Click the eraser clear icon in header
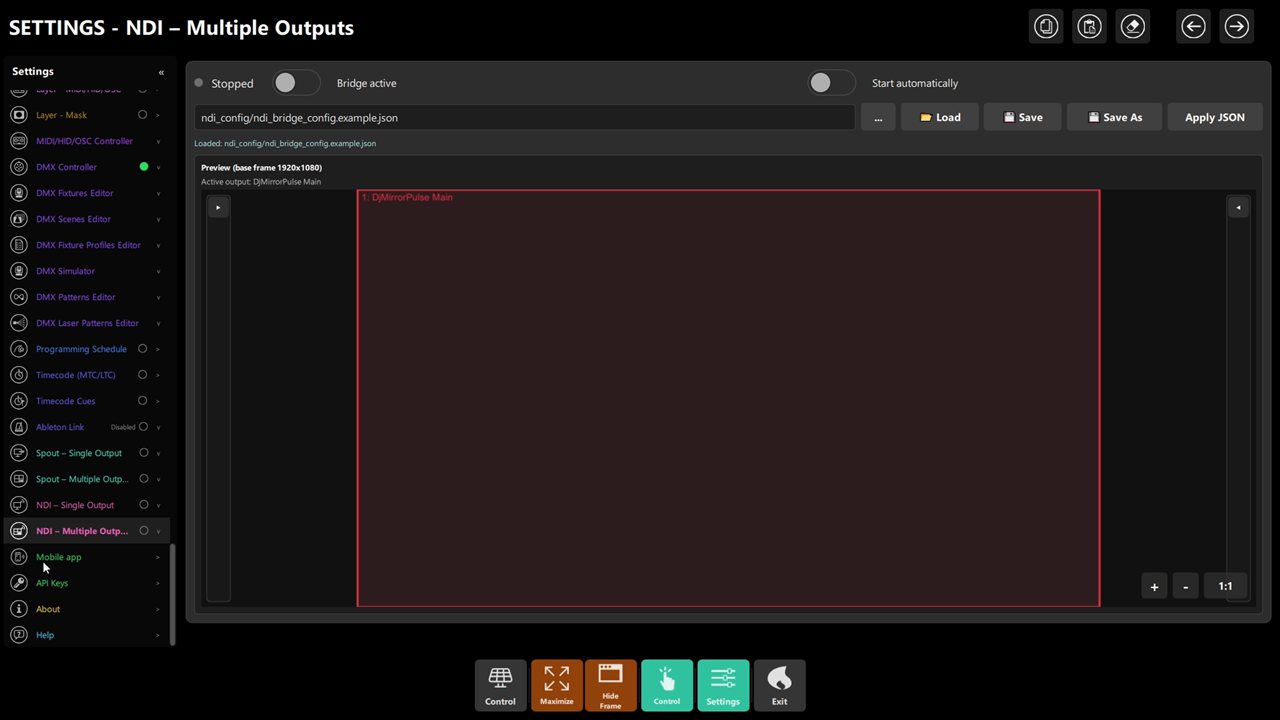This screenshot has height=720, width=1280. 1132,27
